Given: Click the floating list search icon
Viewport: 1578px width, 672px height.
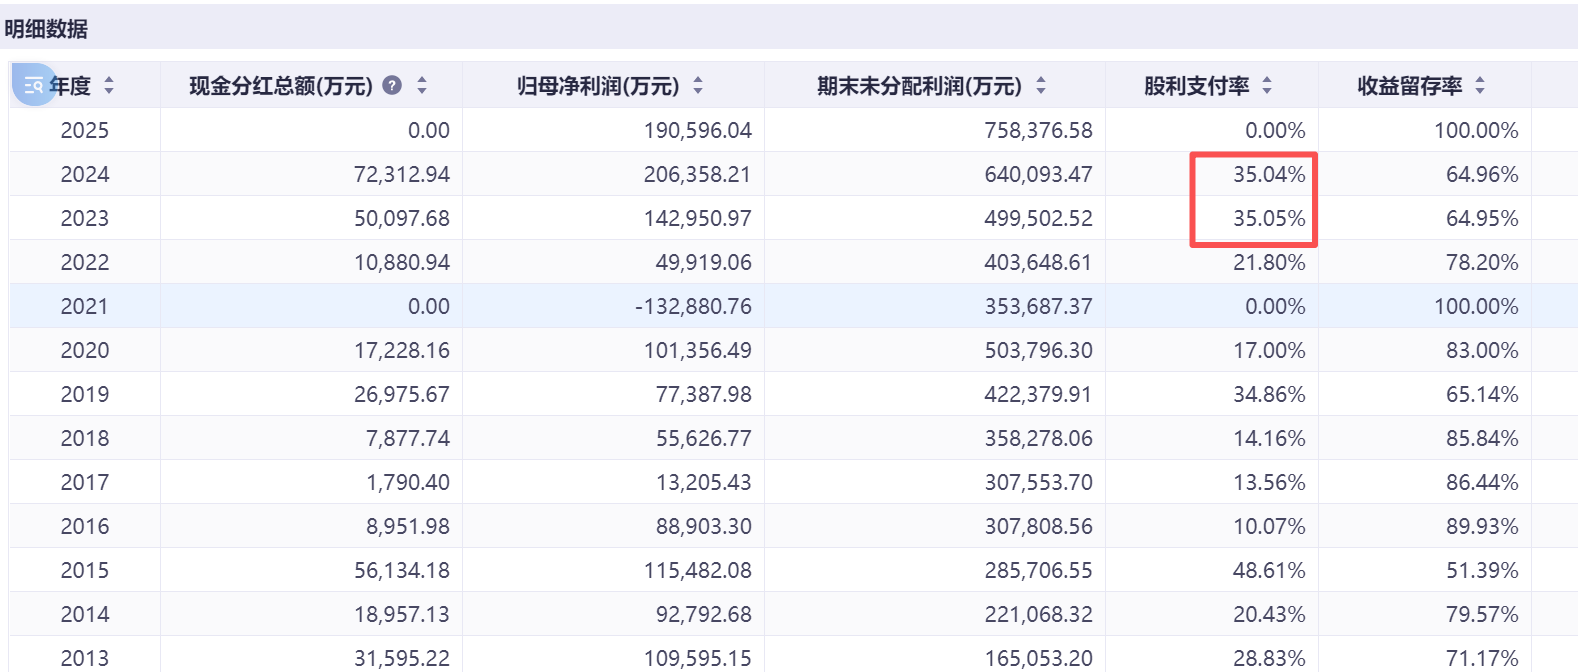Looking at the screenshot, I should (33, 85).
